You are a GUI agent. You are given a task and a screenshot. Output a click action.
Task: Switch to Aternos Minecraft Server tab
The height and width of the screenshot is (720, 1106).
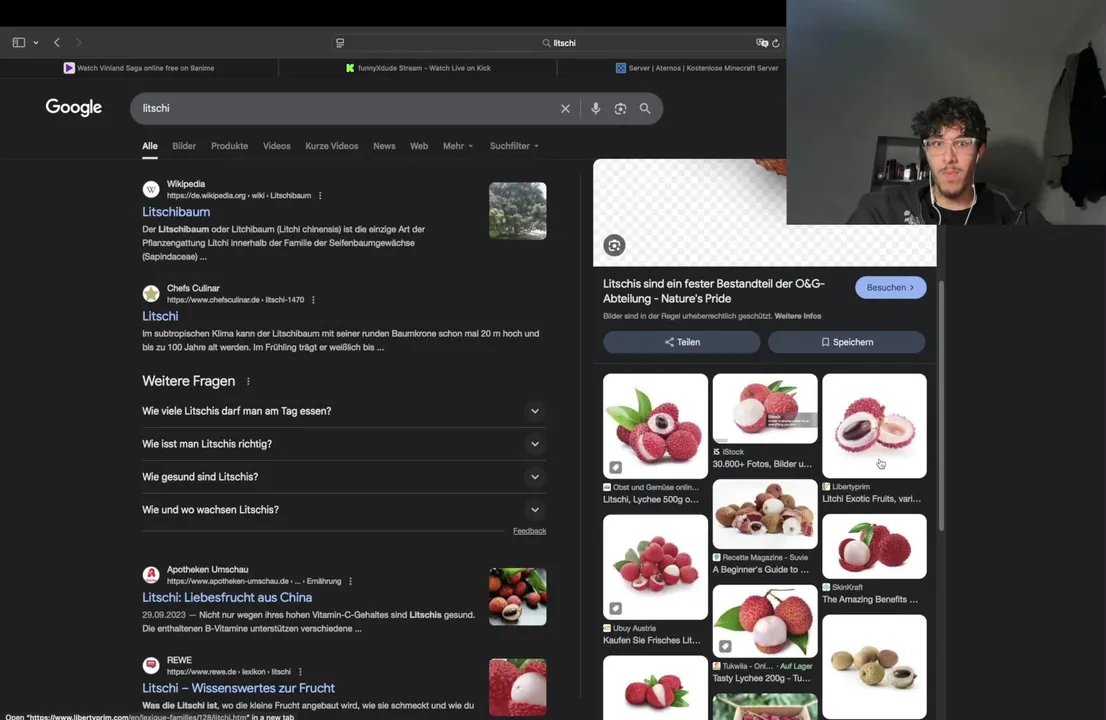click(696, 68)
